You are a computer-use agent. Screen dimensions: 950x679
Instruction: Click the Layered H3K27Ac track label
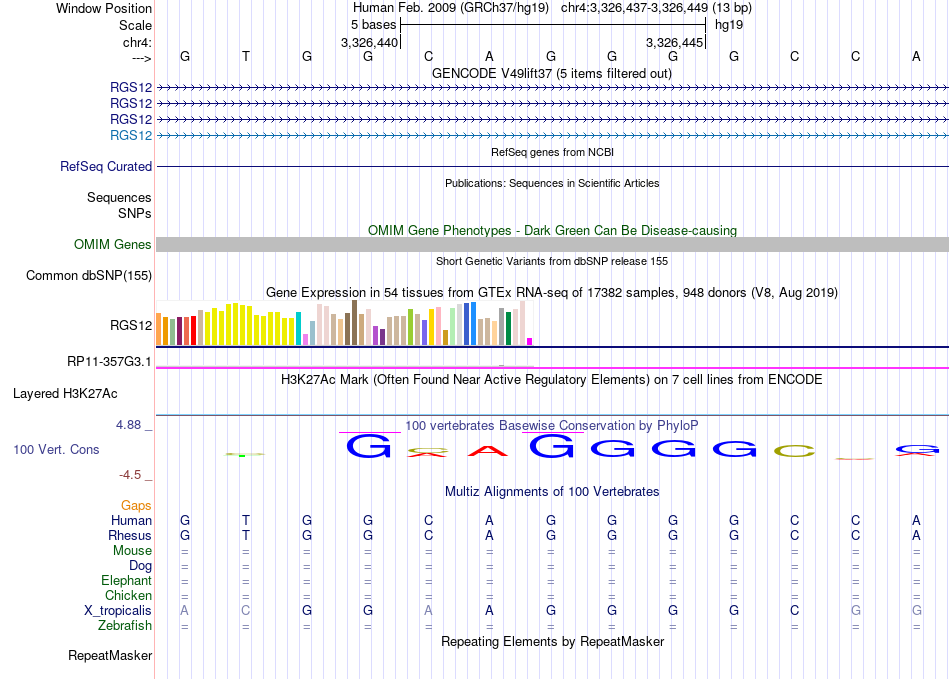pos(65,394)
